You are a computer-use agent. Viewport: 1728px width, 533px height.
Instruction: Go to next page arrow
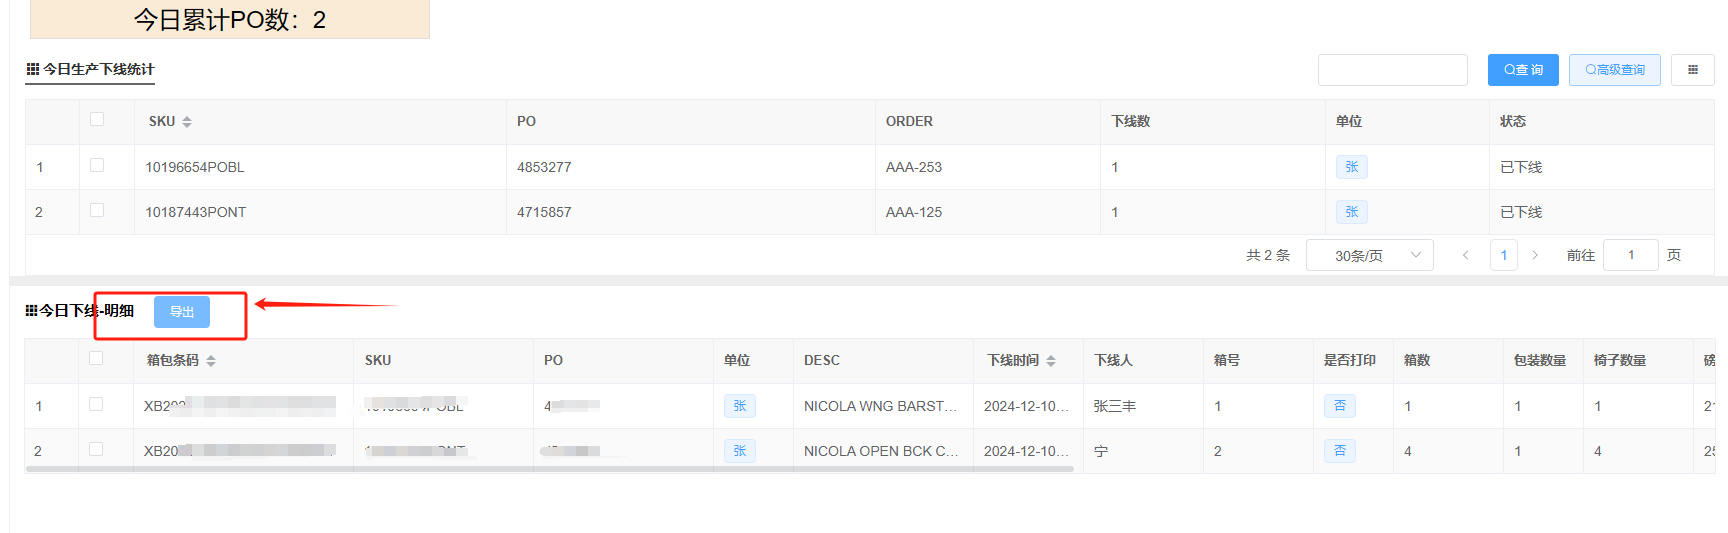1535,255
